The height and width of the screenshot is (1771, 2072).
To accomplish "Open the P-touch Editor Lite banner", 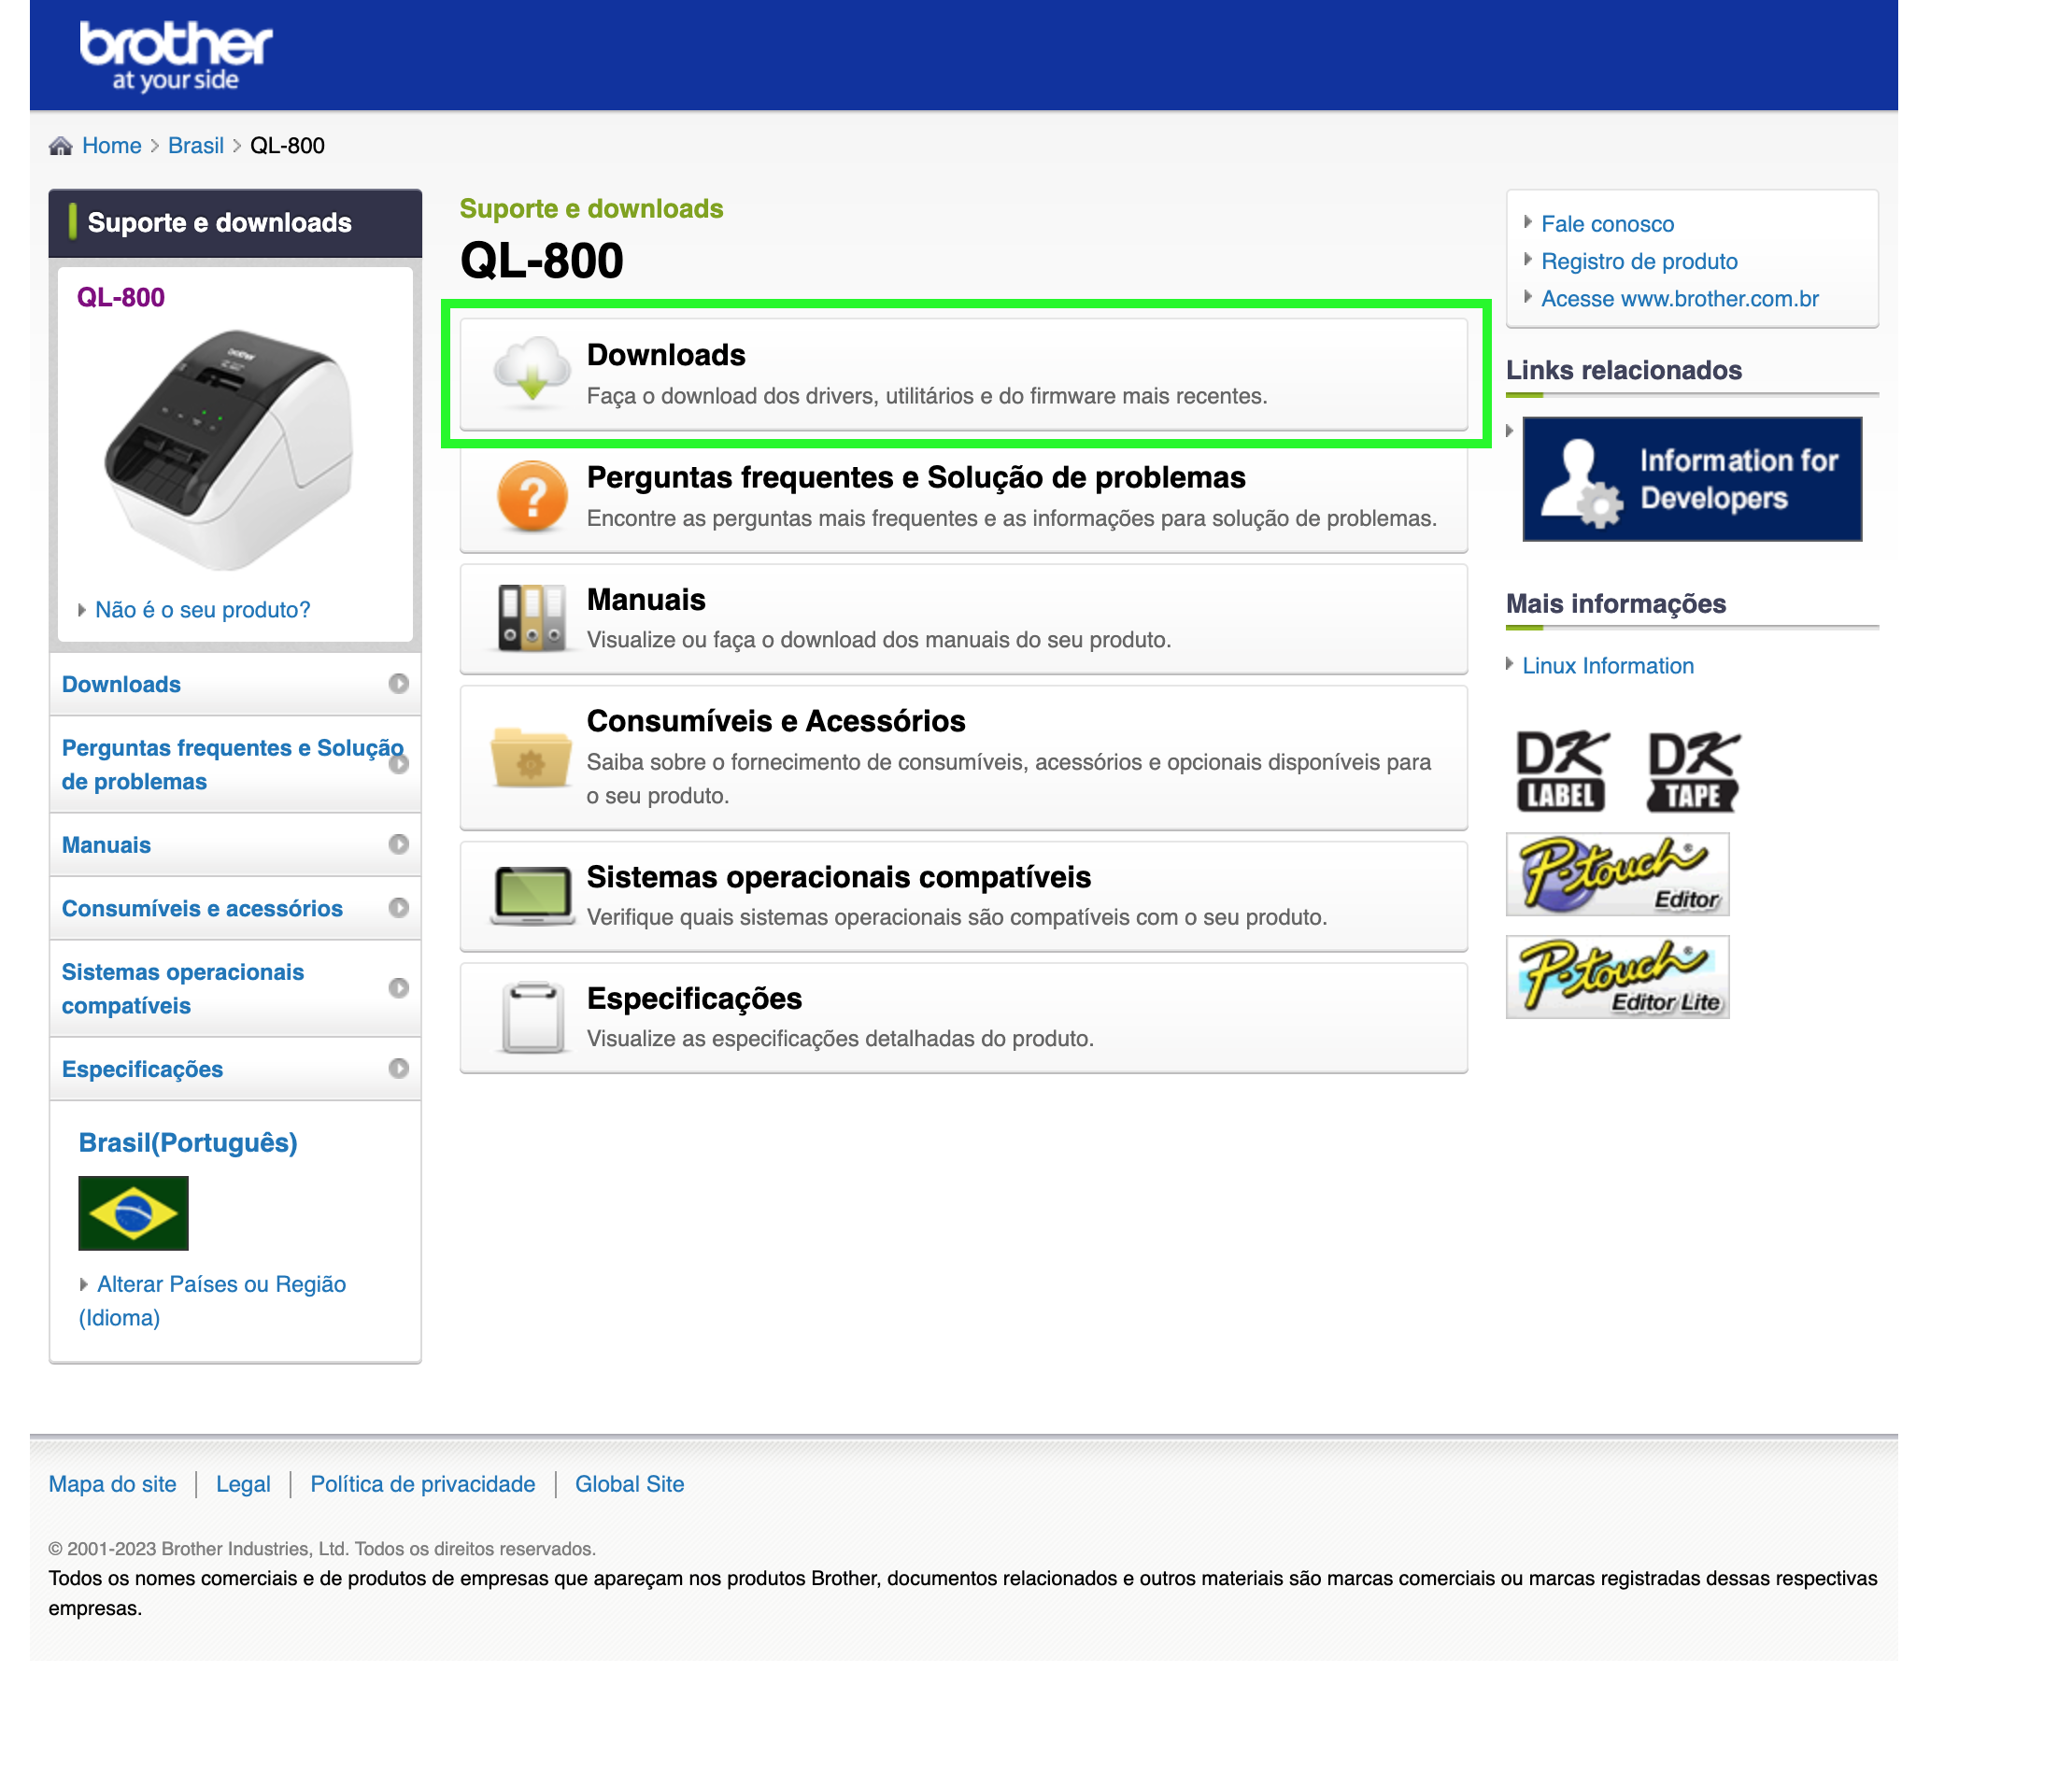I will point(1617,977).
